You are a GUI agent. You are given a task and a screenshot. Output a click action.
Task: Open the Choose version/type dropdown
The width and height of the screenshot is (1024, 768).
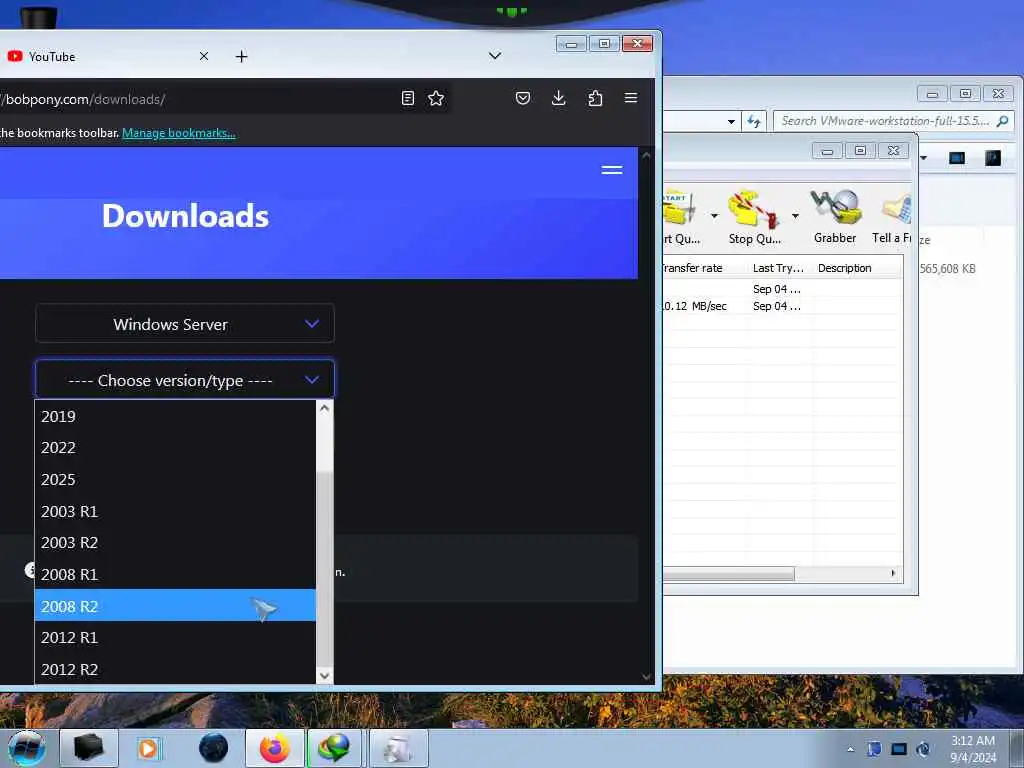click(185, 379)
